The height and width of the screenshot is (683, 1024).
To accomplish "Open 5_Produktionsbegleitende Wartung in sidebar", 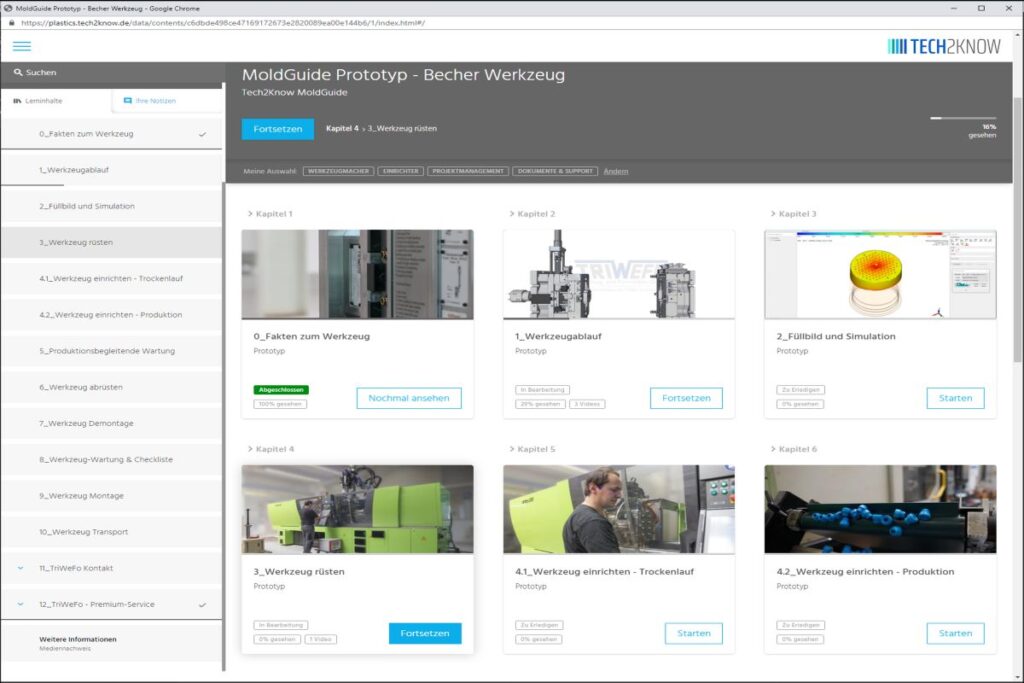I will click(x=112, y=351).
